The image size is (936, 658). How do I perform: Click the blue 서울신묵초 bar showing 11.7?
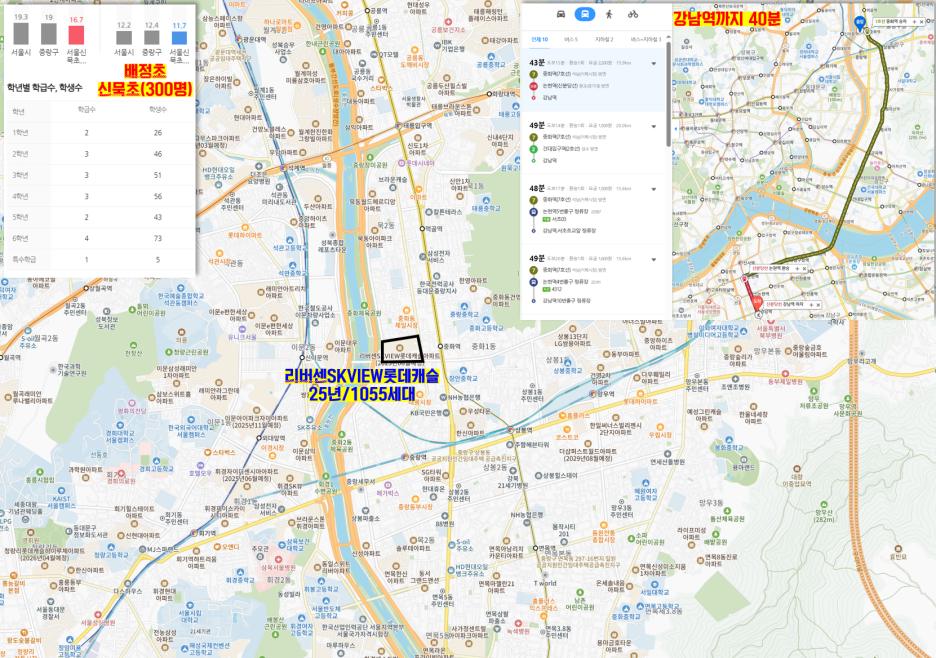pos(179,38)
